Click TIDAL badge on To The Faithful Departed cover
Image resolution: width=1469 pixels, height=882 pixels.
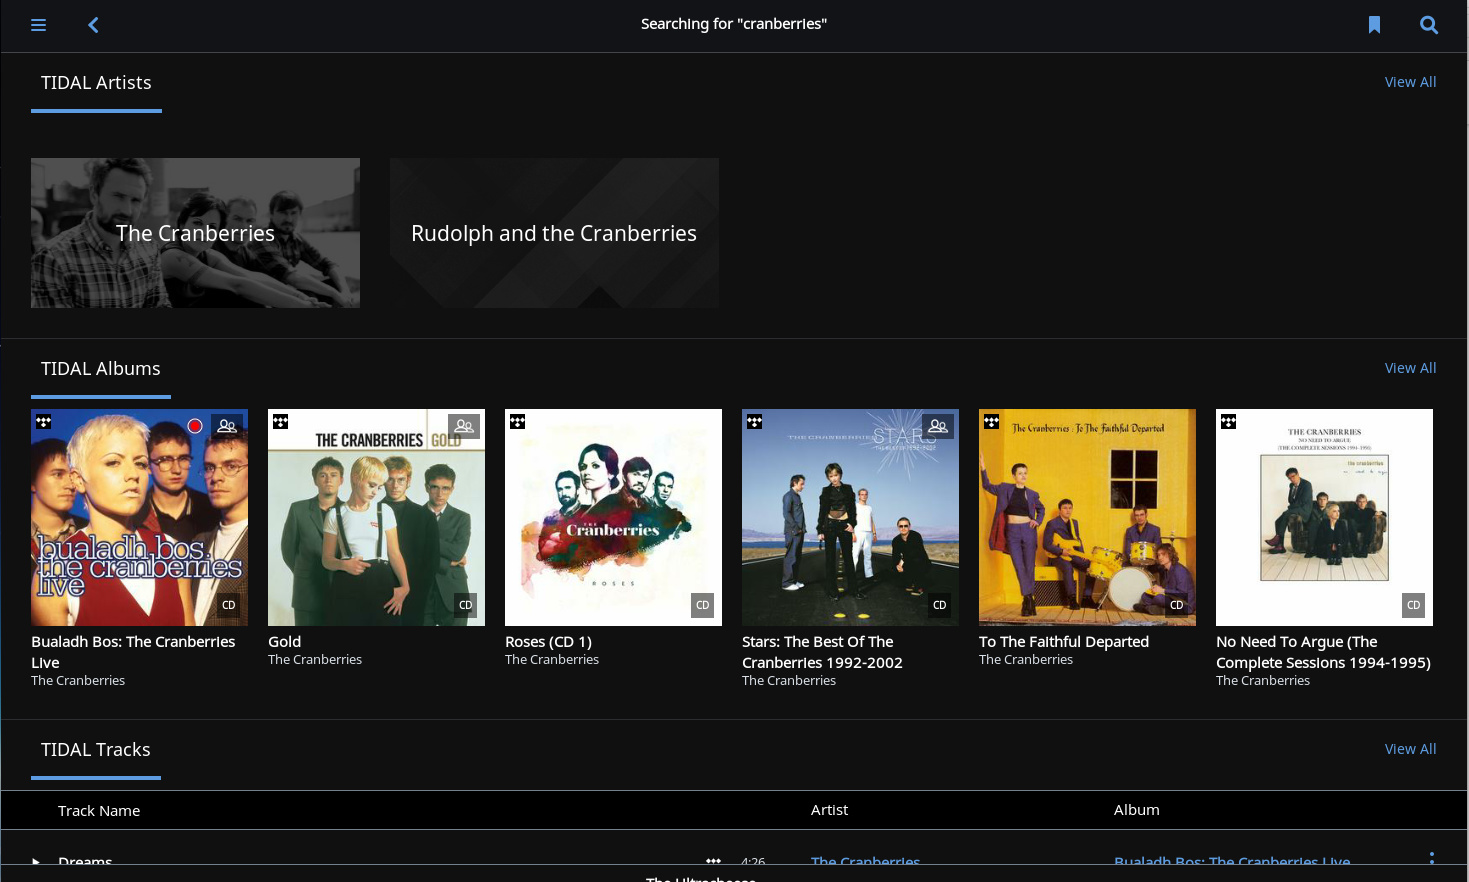pyautogui.click(x=991, y=421)
